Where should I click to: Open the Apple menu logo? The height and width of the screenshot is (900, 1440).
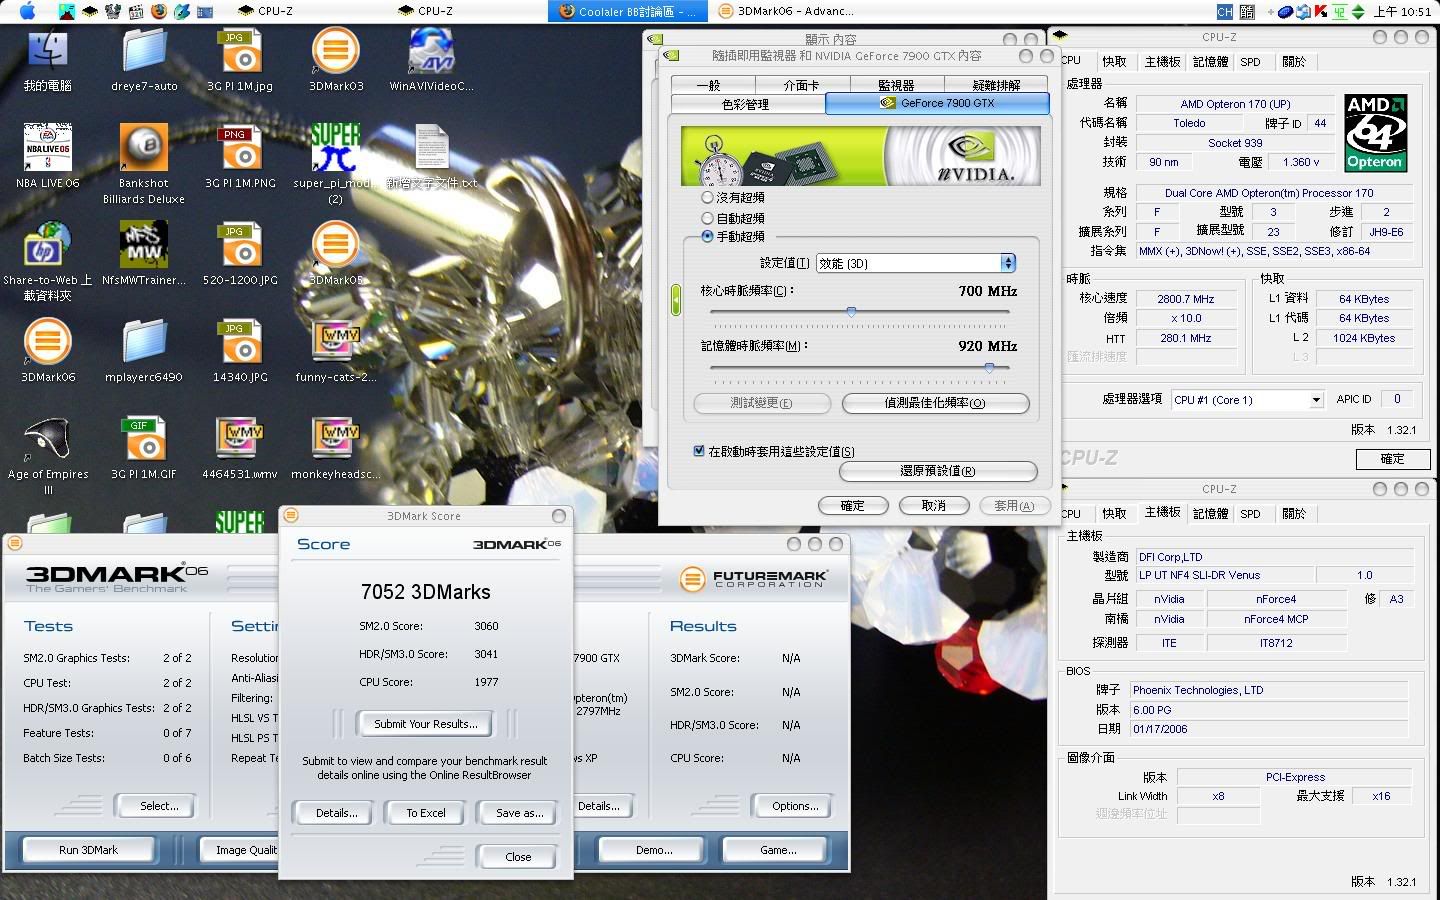pyautogui.click(x=27, y=11)
